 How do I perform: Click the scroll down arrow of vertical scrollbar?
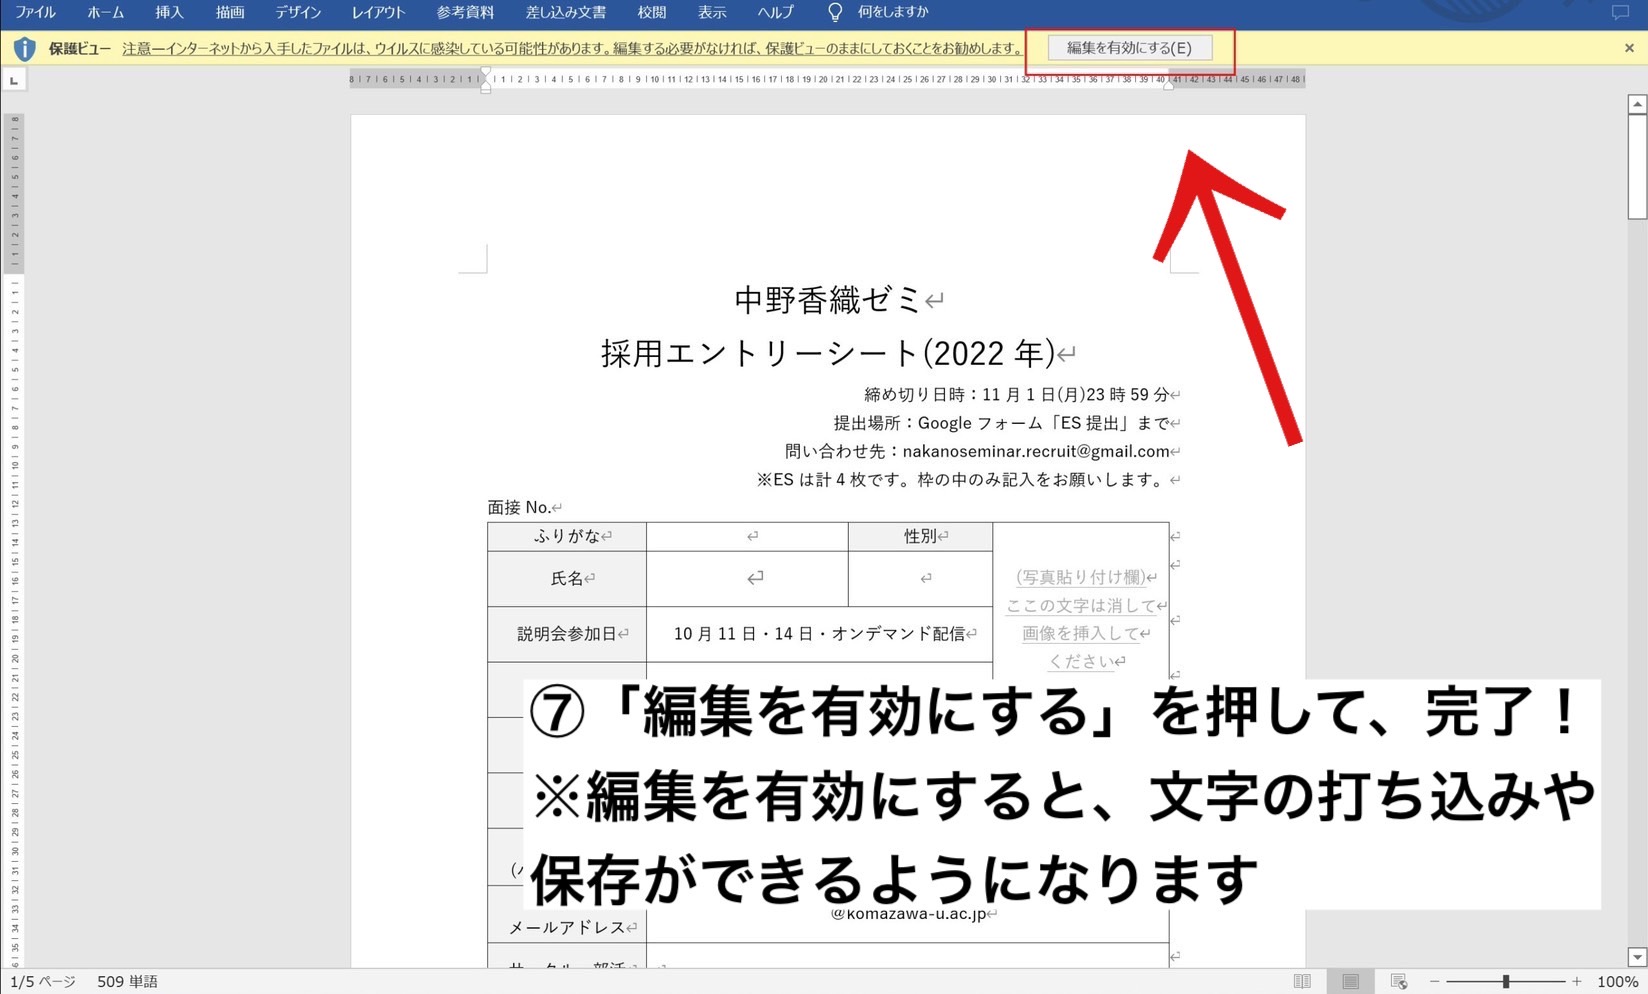pyautogui.click(x=1637, y=957)
